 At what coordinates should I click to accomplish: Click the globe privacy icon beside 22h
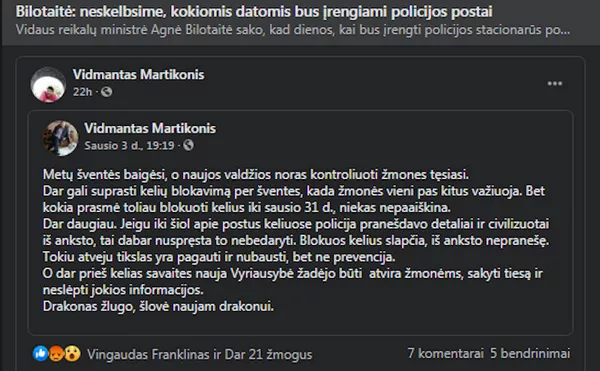(x=106, y=92)
